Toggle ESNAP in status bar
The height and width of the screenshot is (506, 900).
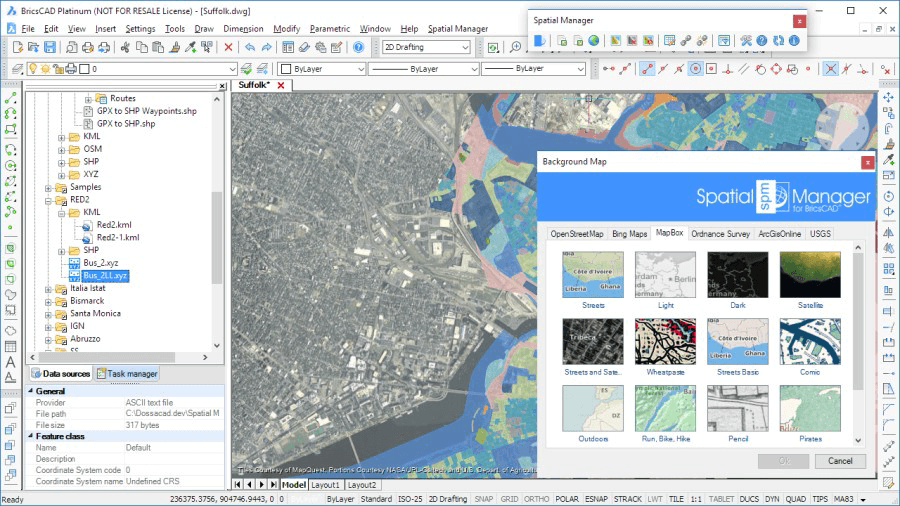point(596,499)
